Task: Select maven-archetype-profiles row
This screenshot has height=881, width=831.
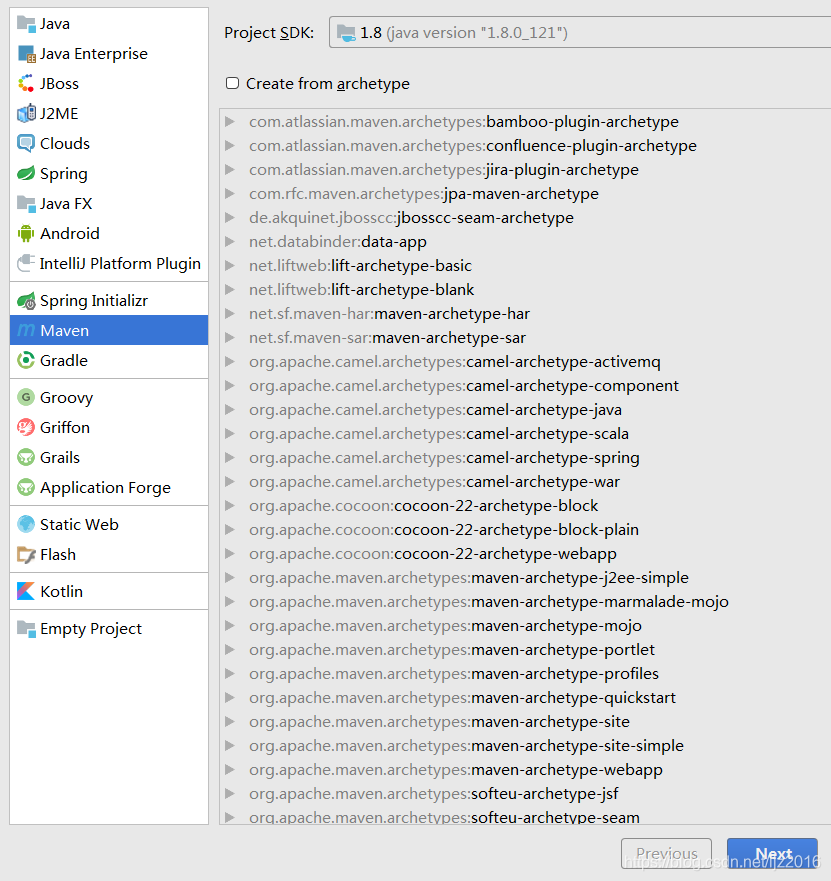Action: point(525,674)
